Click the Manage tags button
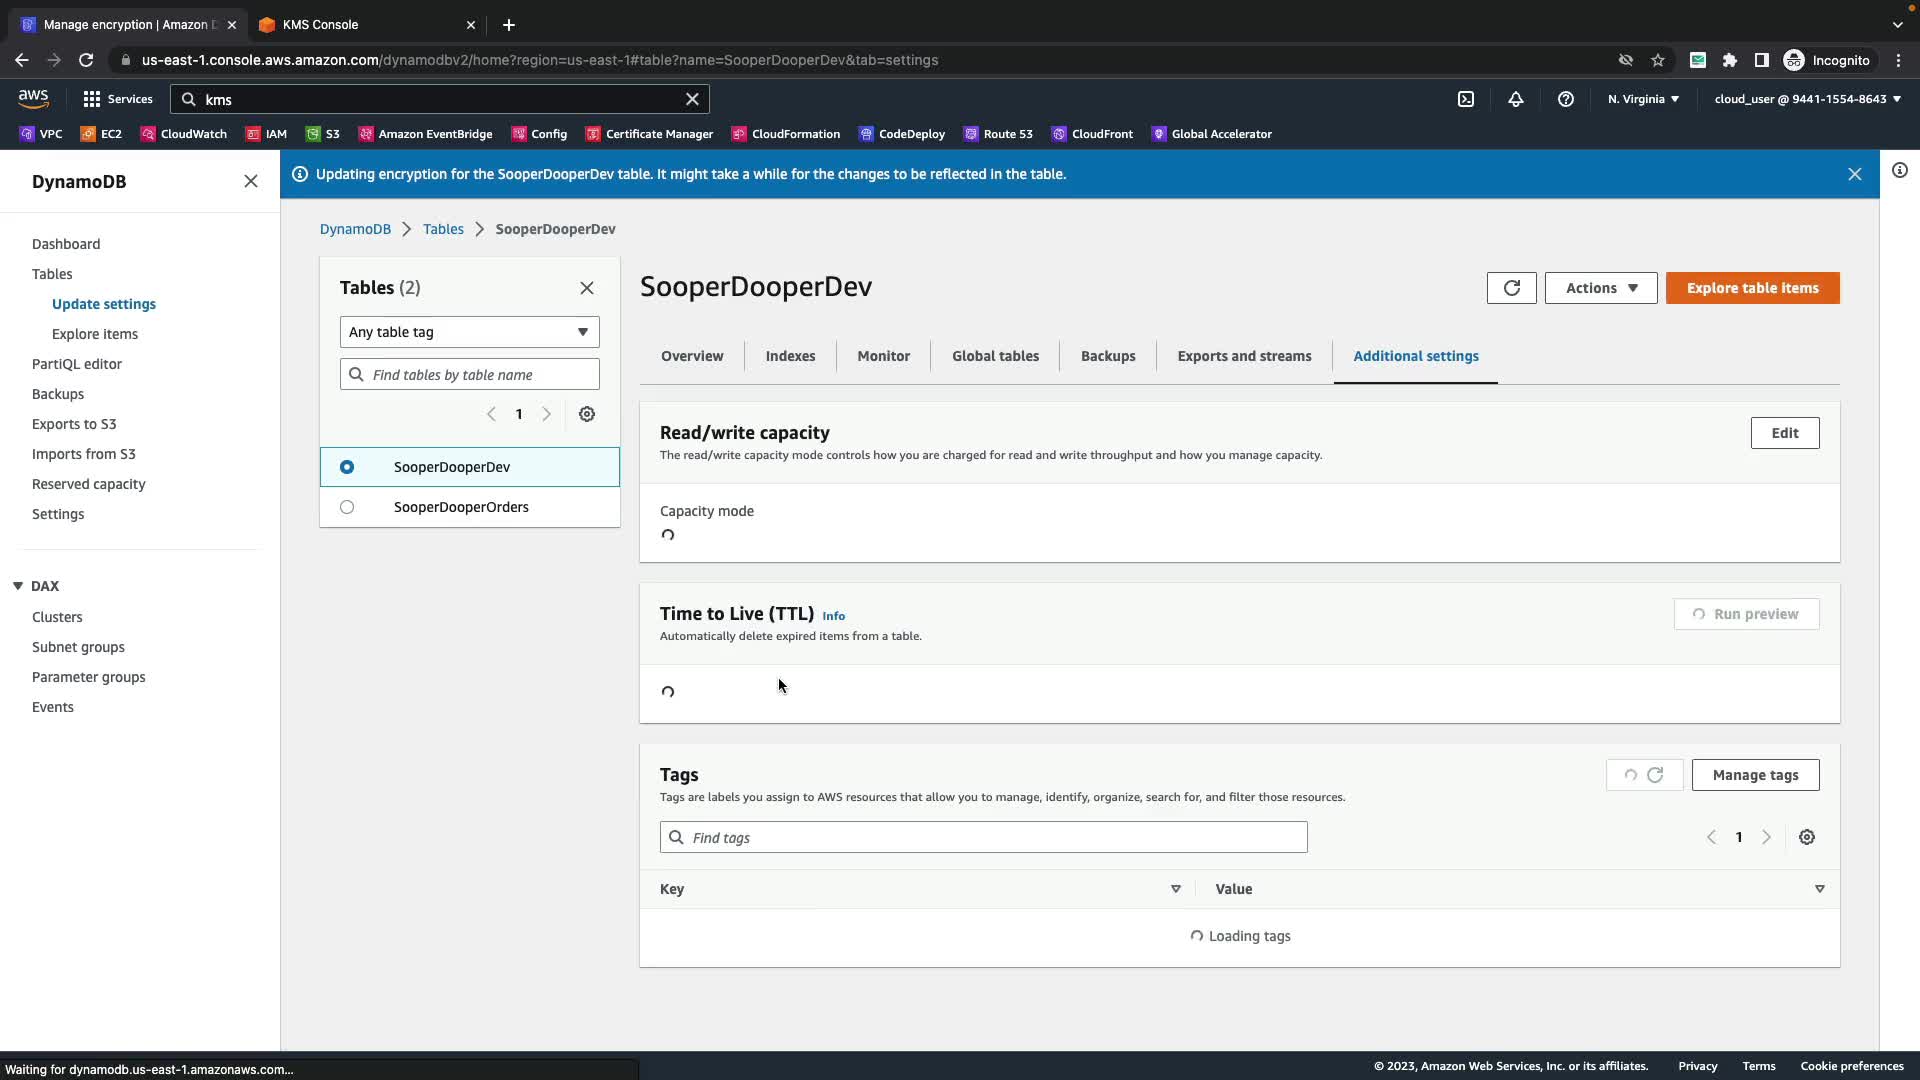 [x=1754, y=775]
